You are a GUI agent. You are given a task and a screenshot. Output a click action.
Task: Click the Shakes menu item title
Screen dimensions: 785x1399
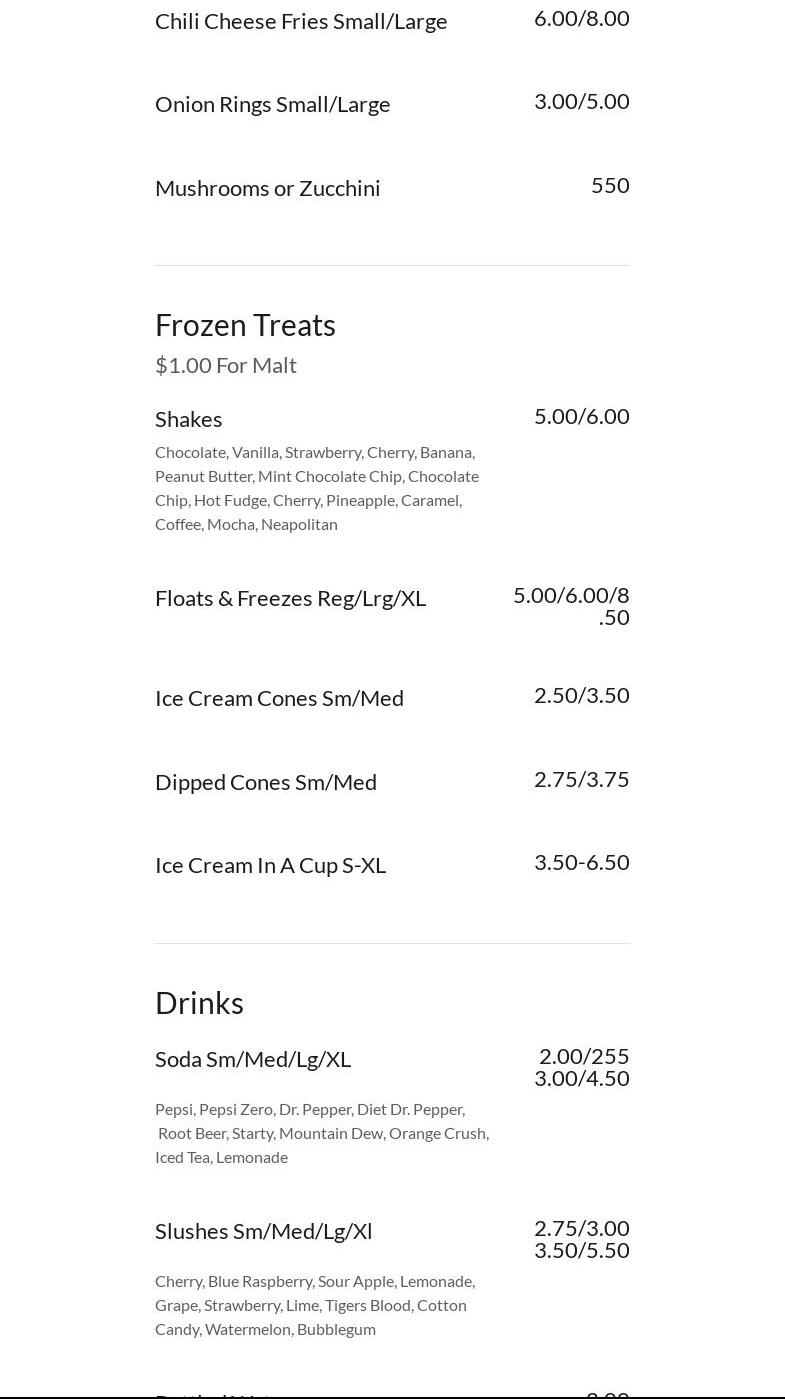pyautogui.click(x=188, y=419)
